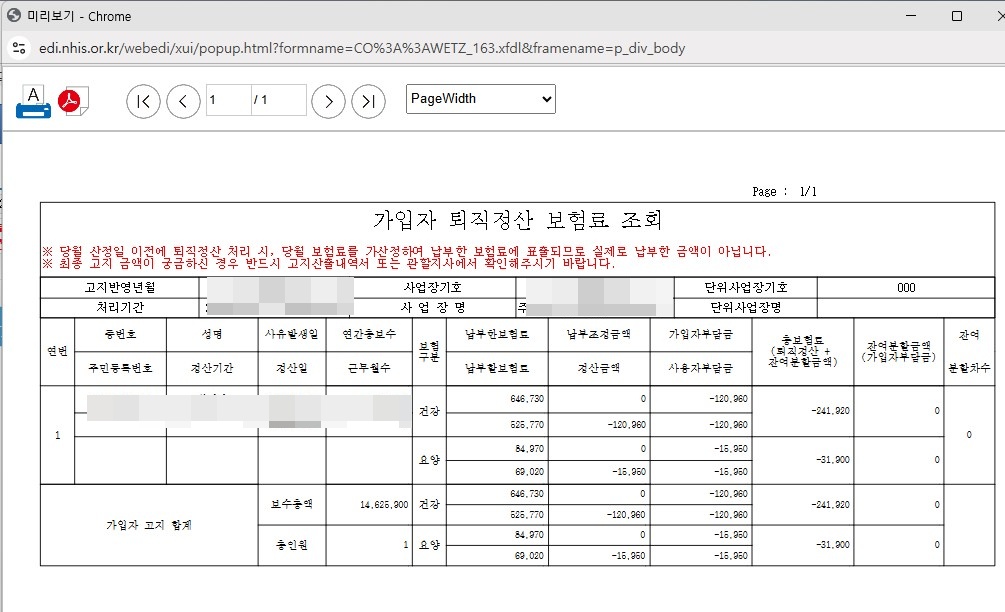Screen dimensions: 1005x612
Task: Click the site information icon in address bar
Action: [19, 48]
